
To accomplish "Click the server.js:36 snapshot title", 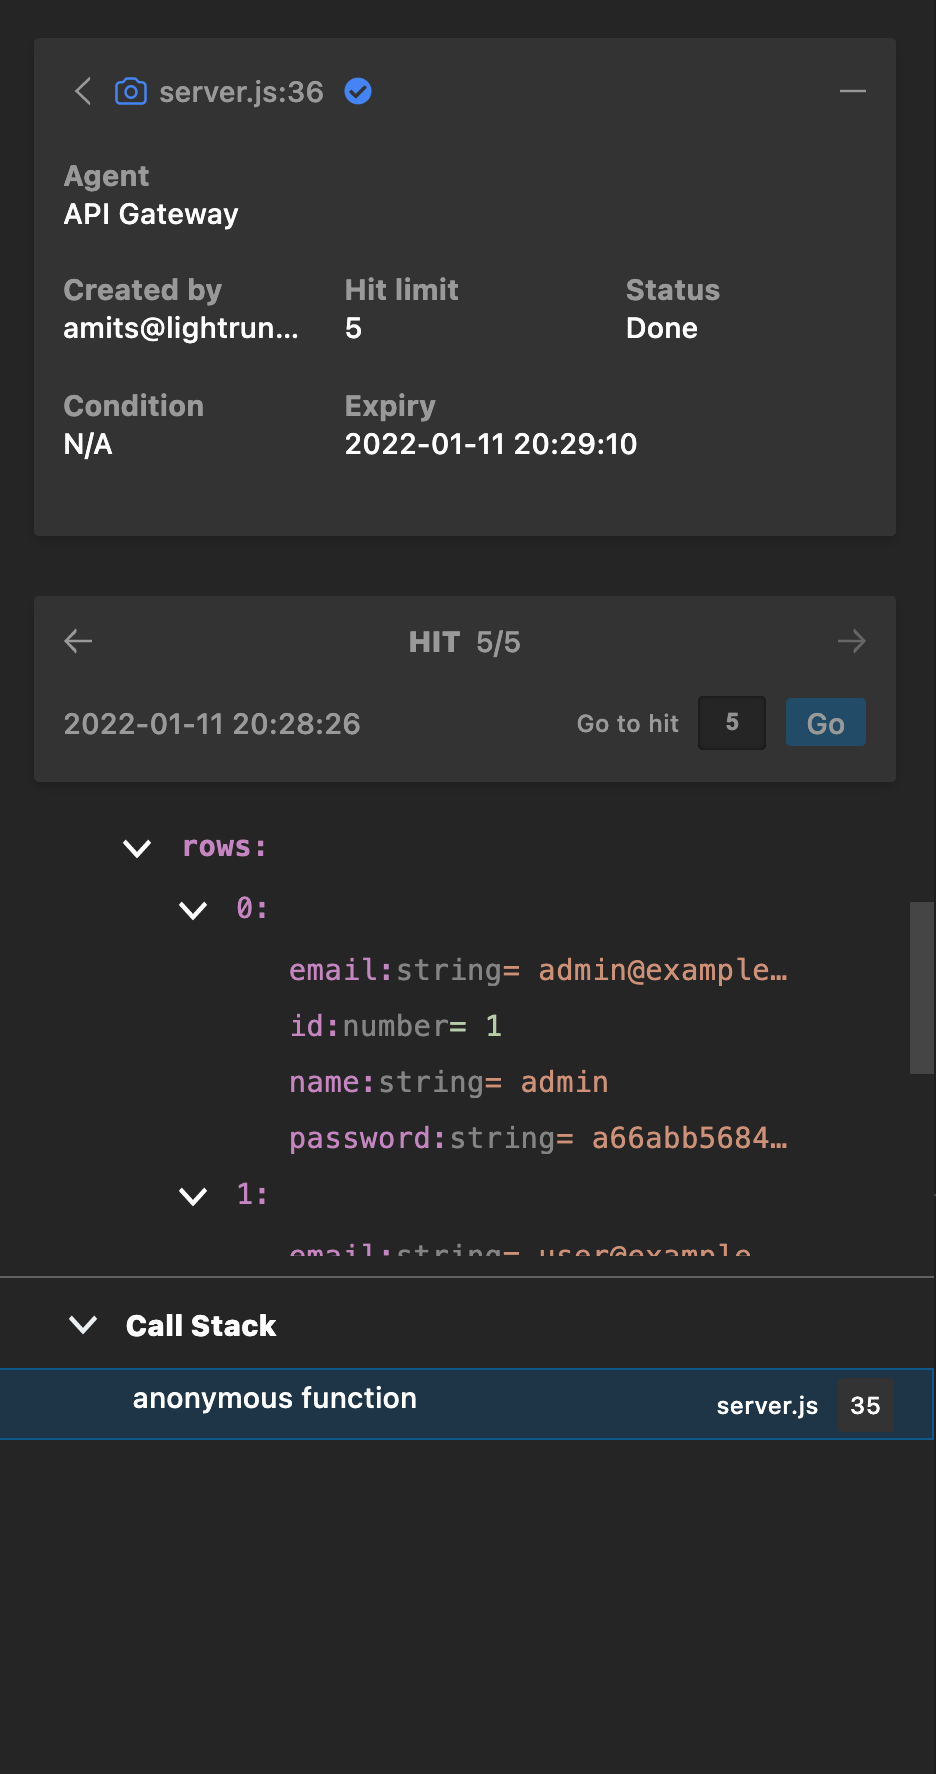I will [241, 92].
